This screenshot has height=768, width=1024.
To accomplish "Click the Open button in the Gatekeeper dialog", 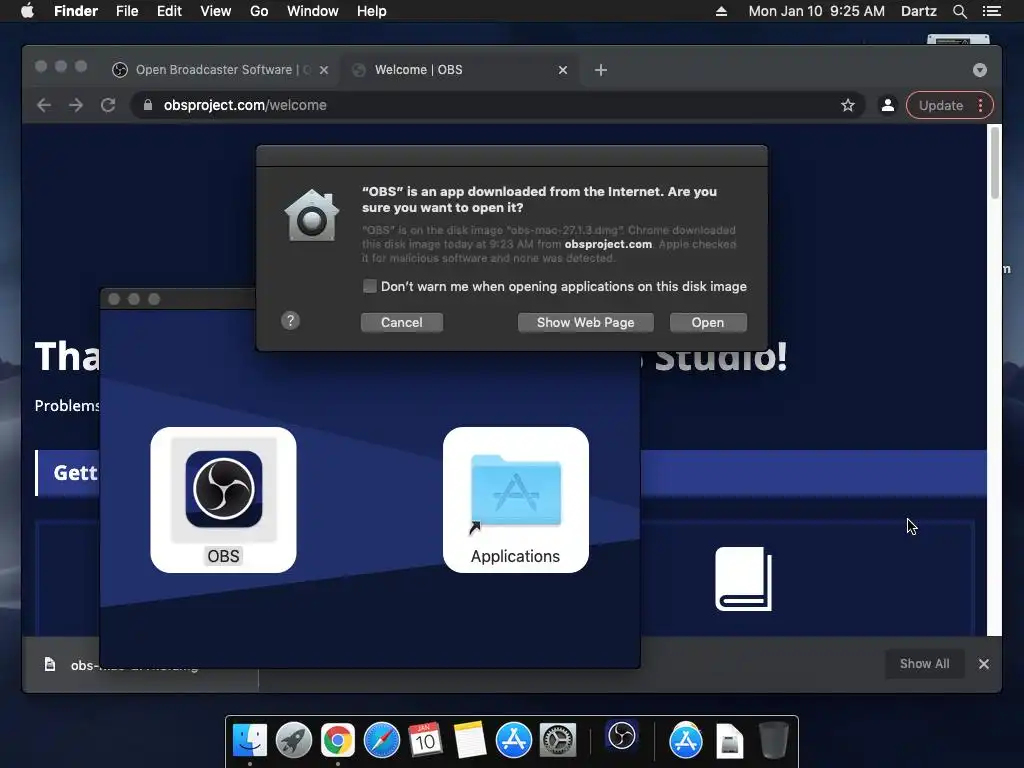I will pyautogui.click(x=708, y=323).
